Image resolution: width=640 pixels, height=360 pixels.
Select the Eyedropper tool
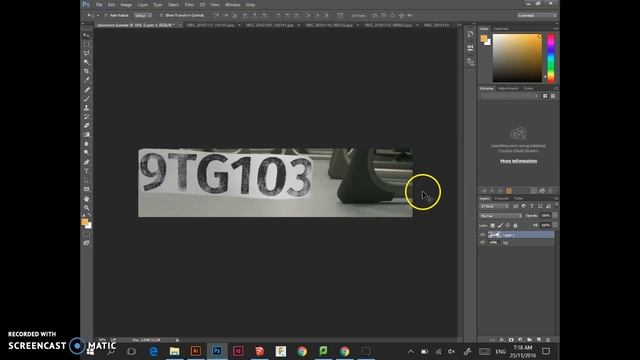coord(87,80)
